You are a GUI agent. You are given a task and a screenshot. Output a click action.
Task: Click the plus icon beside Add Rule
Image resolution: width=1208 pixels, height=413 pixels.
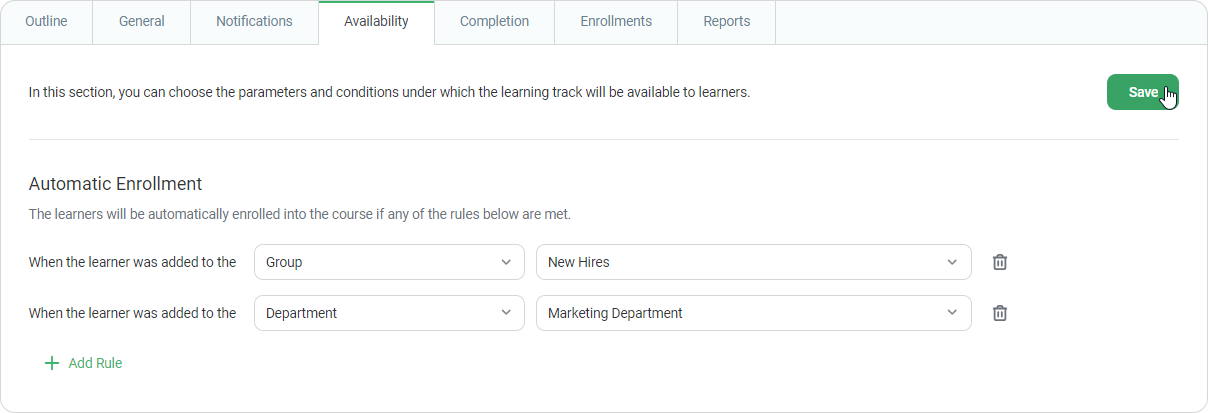(x=52, y=363)
